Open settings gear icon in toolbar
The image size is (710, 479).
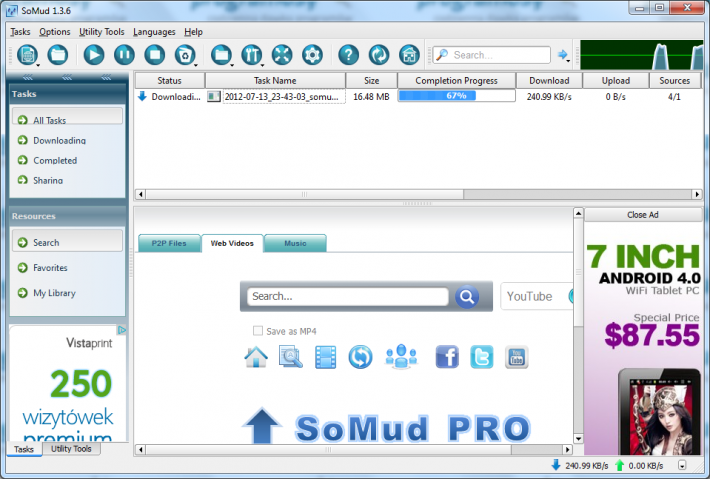tap(312, 55)
